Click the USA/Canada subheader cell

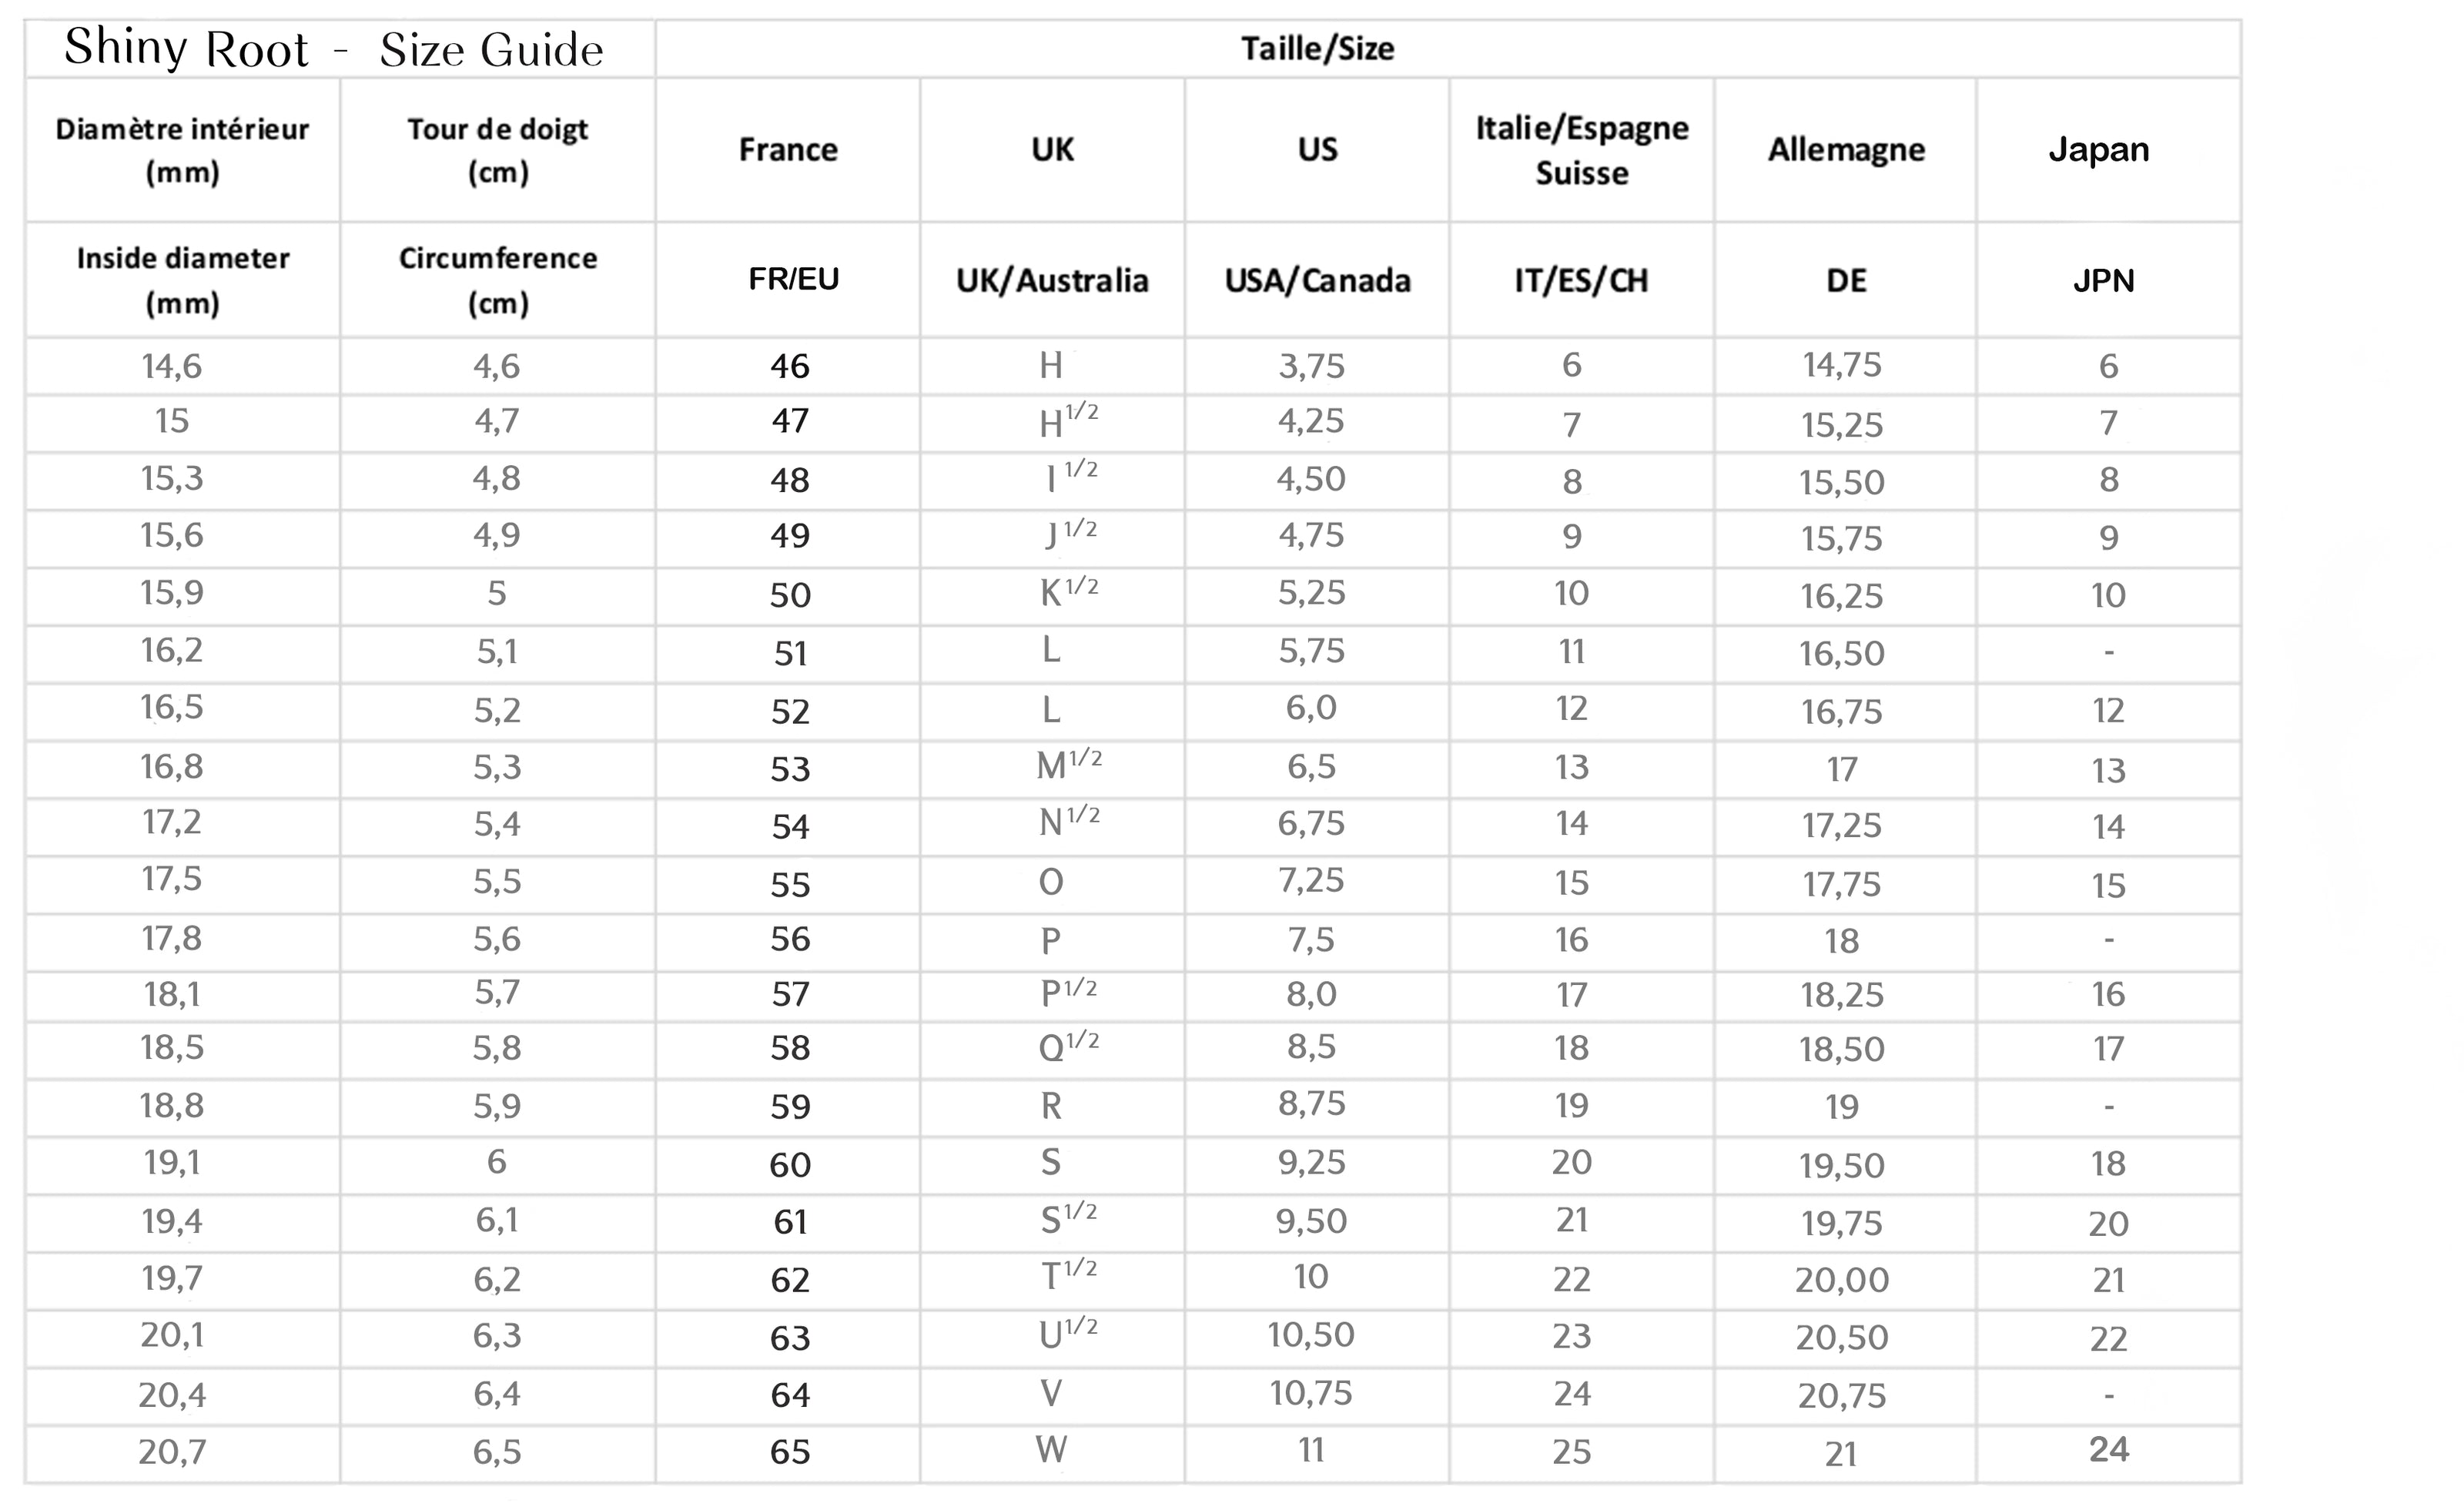[1317, 281]
